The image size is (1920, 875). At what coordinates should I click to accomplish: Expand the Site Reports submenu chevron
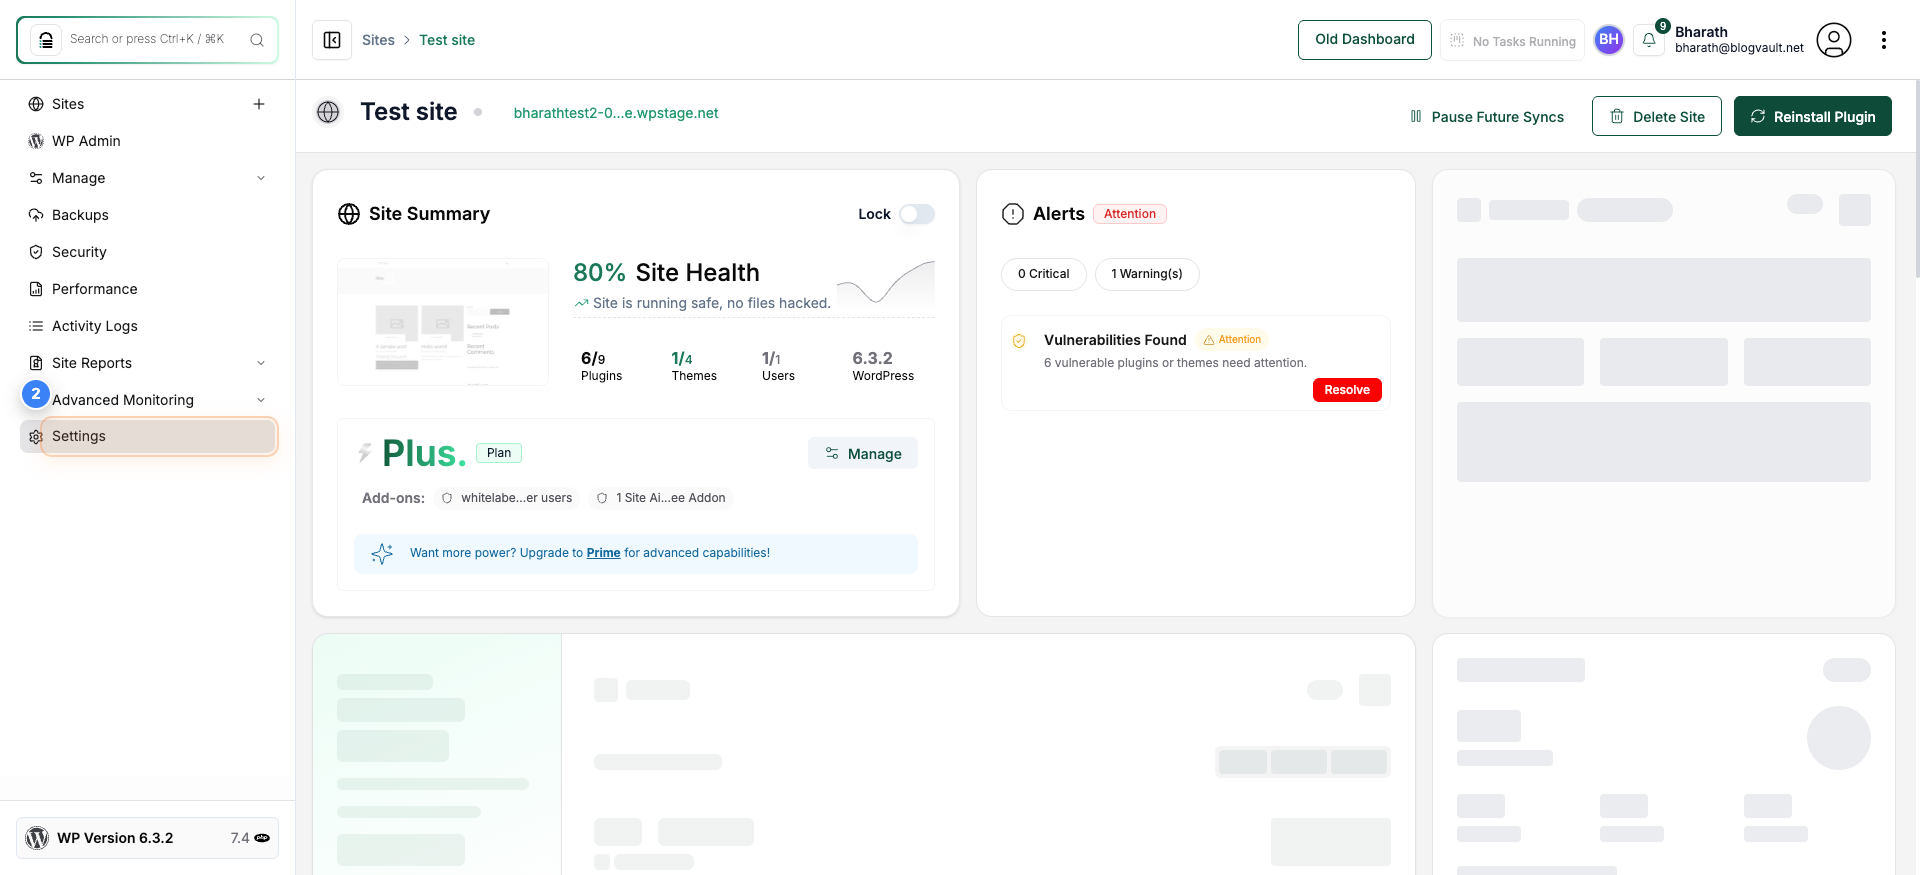[x=261, y=363]
